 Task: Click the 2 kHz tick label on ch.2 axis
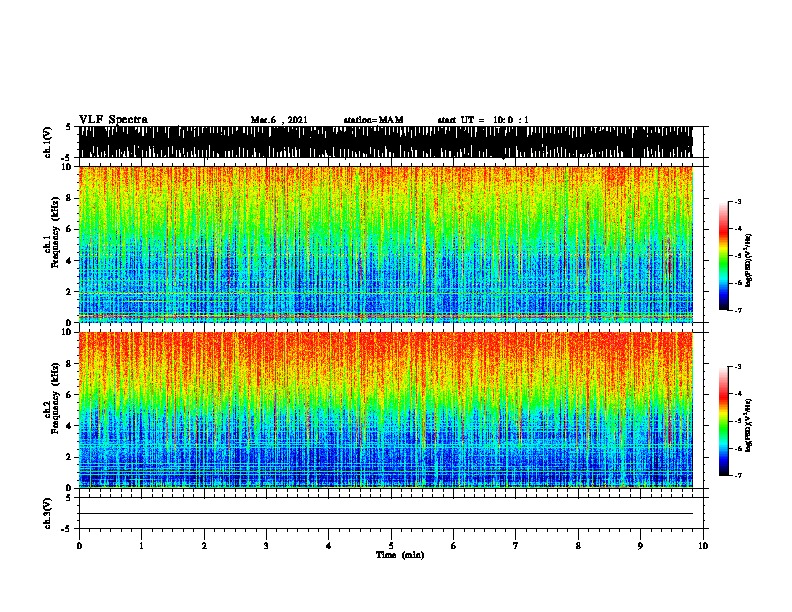click(69, 457)
